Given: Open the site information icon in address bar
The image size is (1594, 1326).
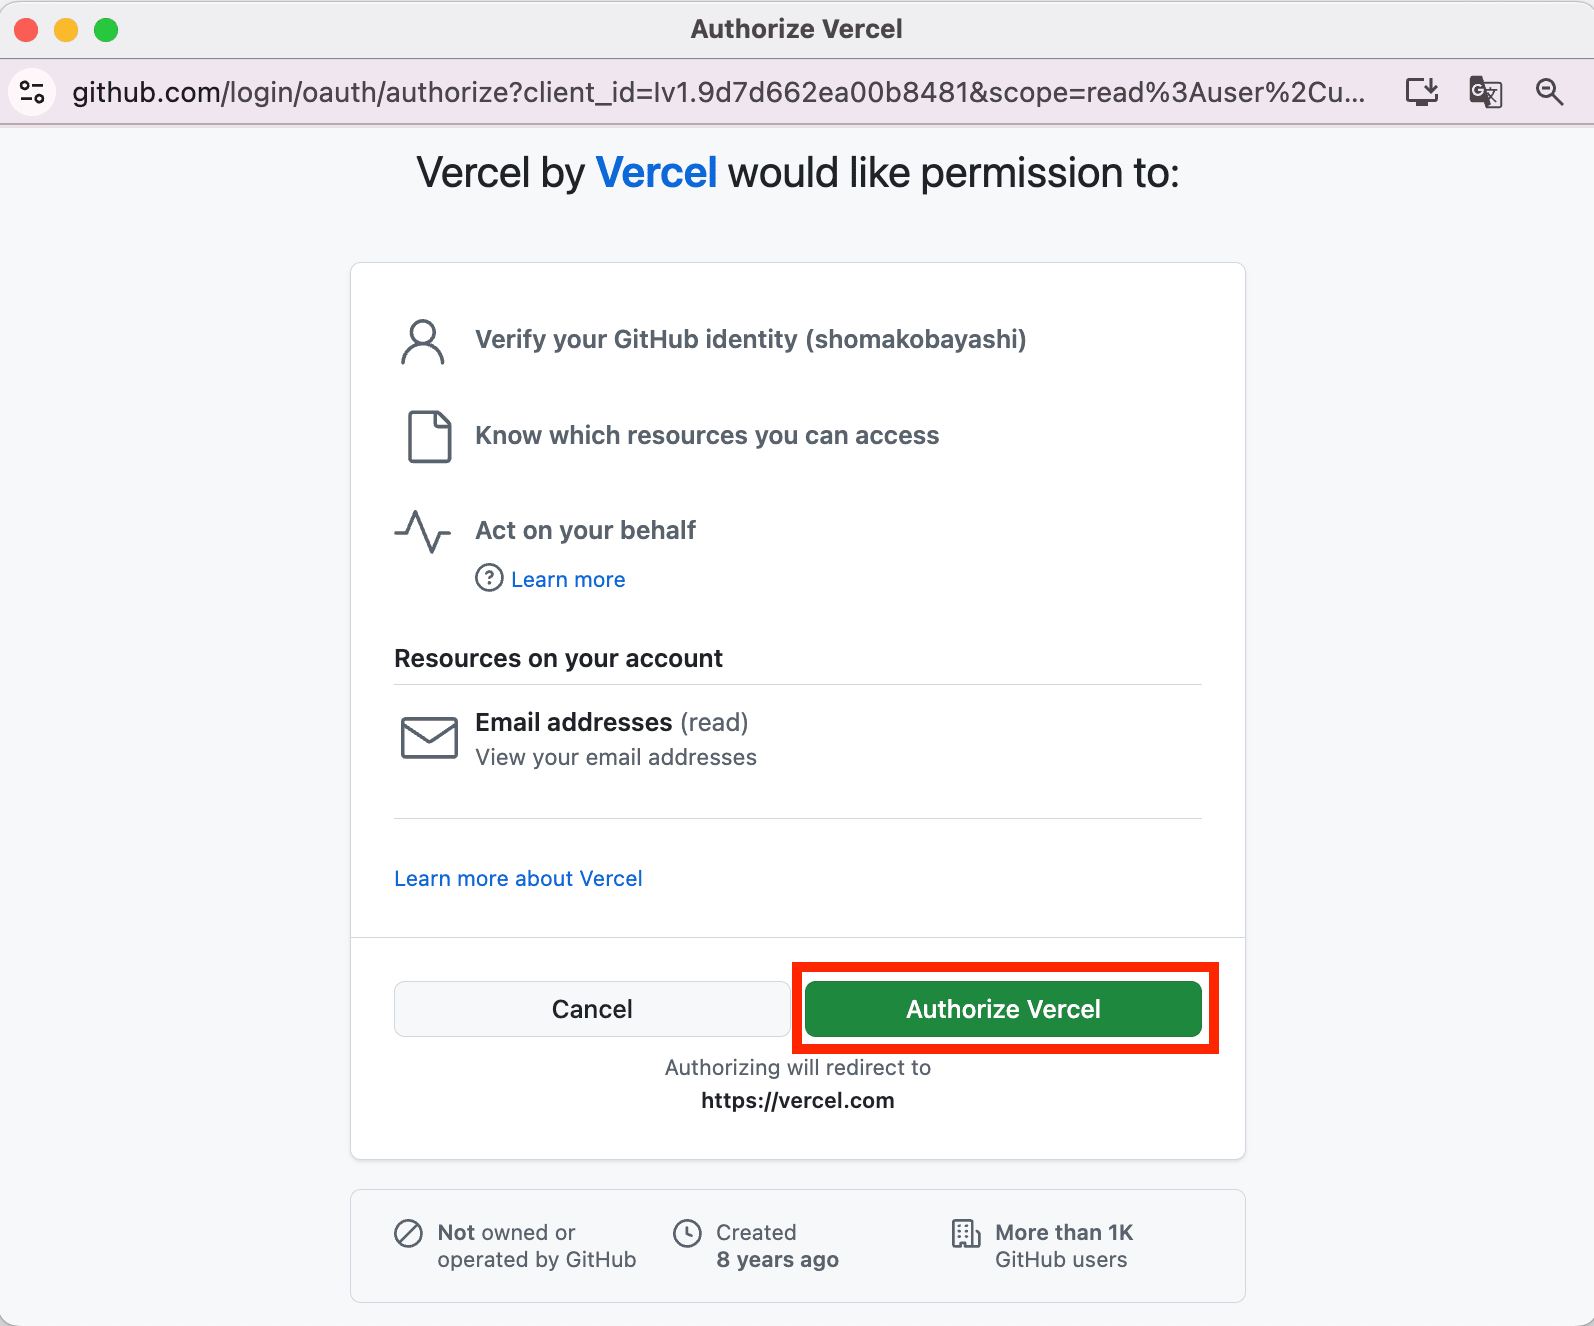Looking at the screenshot, I should pos(32,92).
